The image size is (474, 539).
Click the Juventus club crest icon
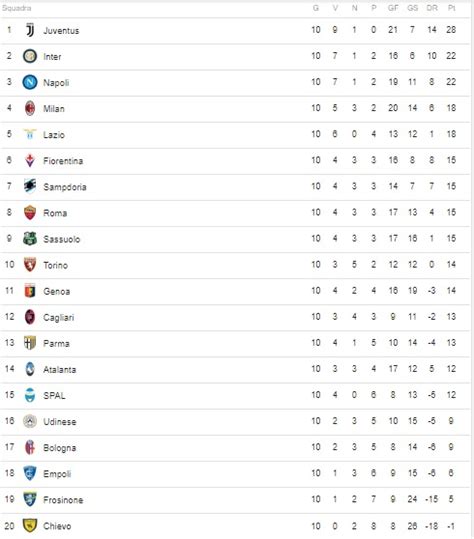click(30, 30)
